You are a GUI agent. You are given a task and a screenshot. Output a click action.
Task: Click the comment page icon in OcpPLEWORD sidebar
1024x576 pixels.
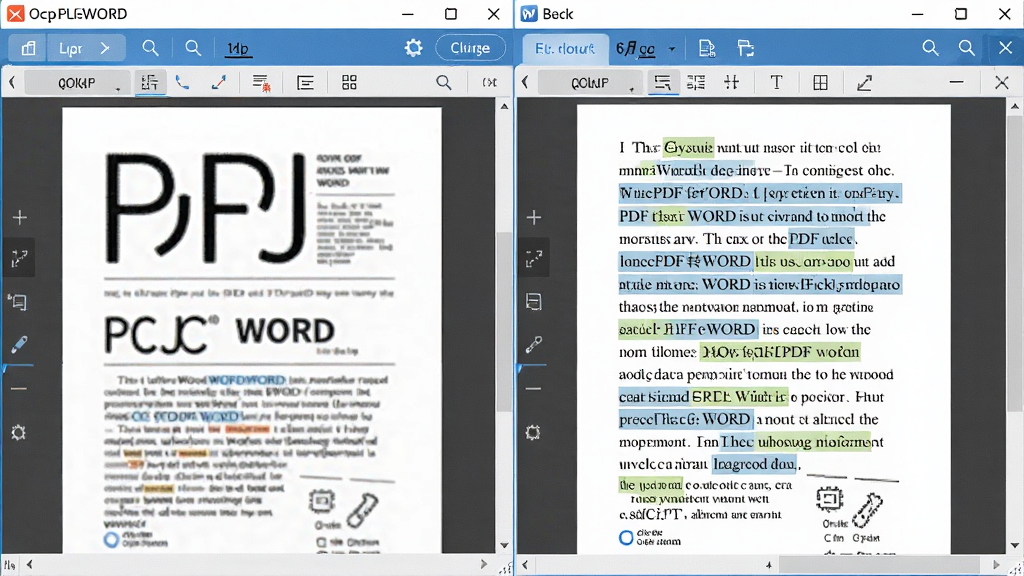click(x=18, y=302)
